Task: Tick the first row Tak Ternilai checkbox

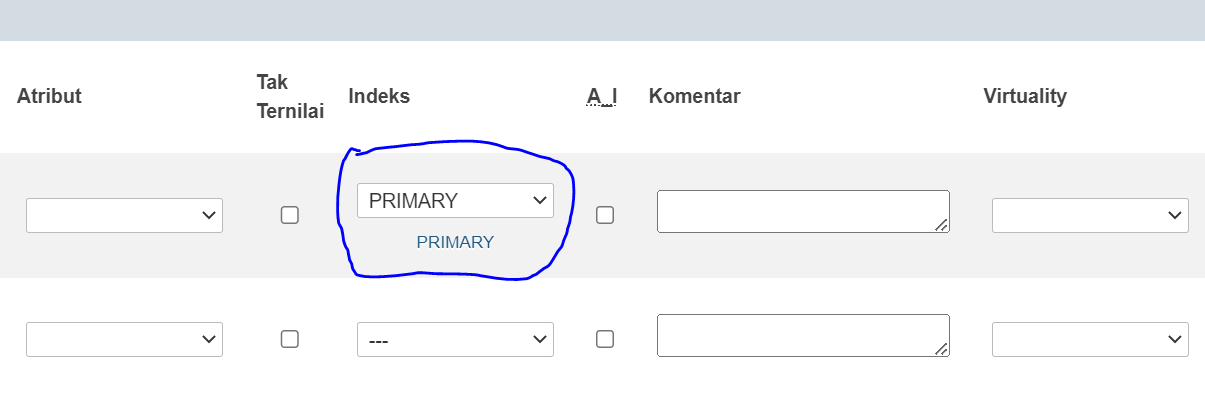Action: tap(290, 215)
